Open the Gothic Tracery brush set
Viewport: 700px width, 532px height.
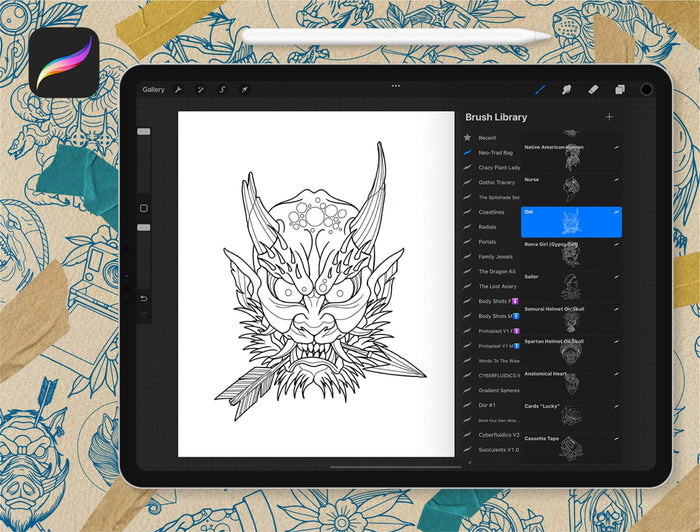click(x=498, y=182)
